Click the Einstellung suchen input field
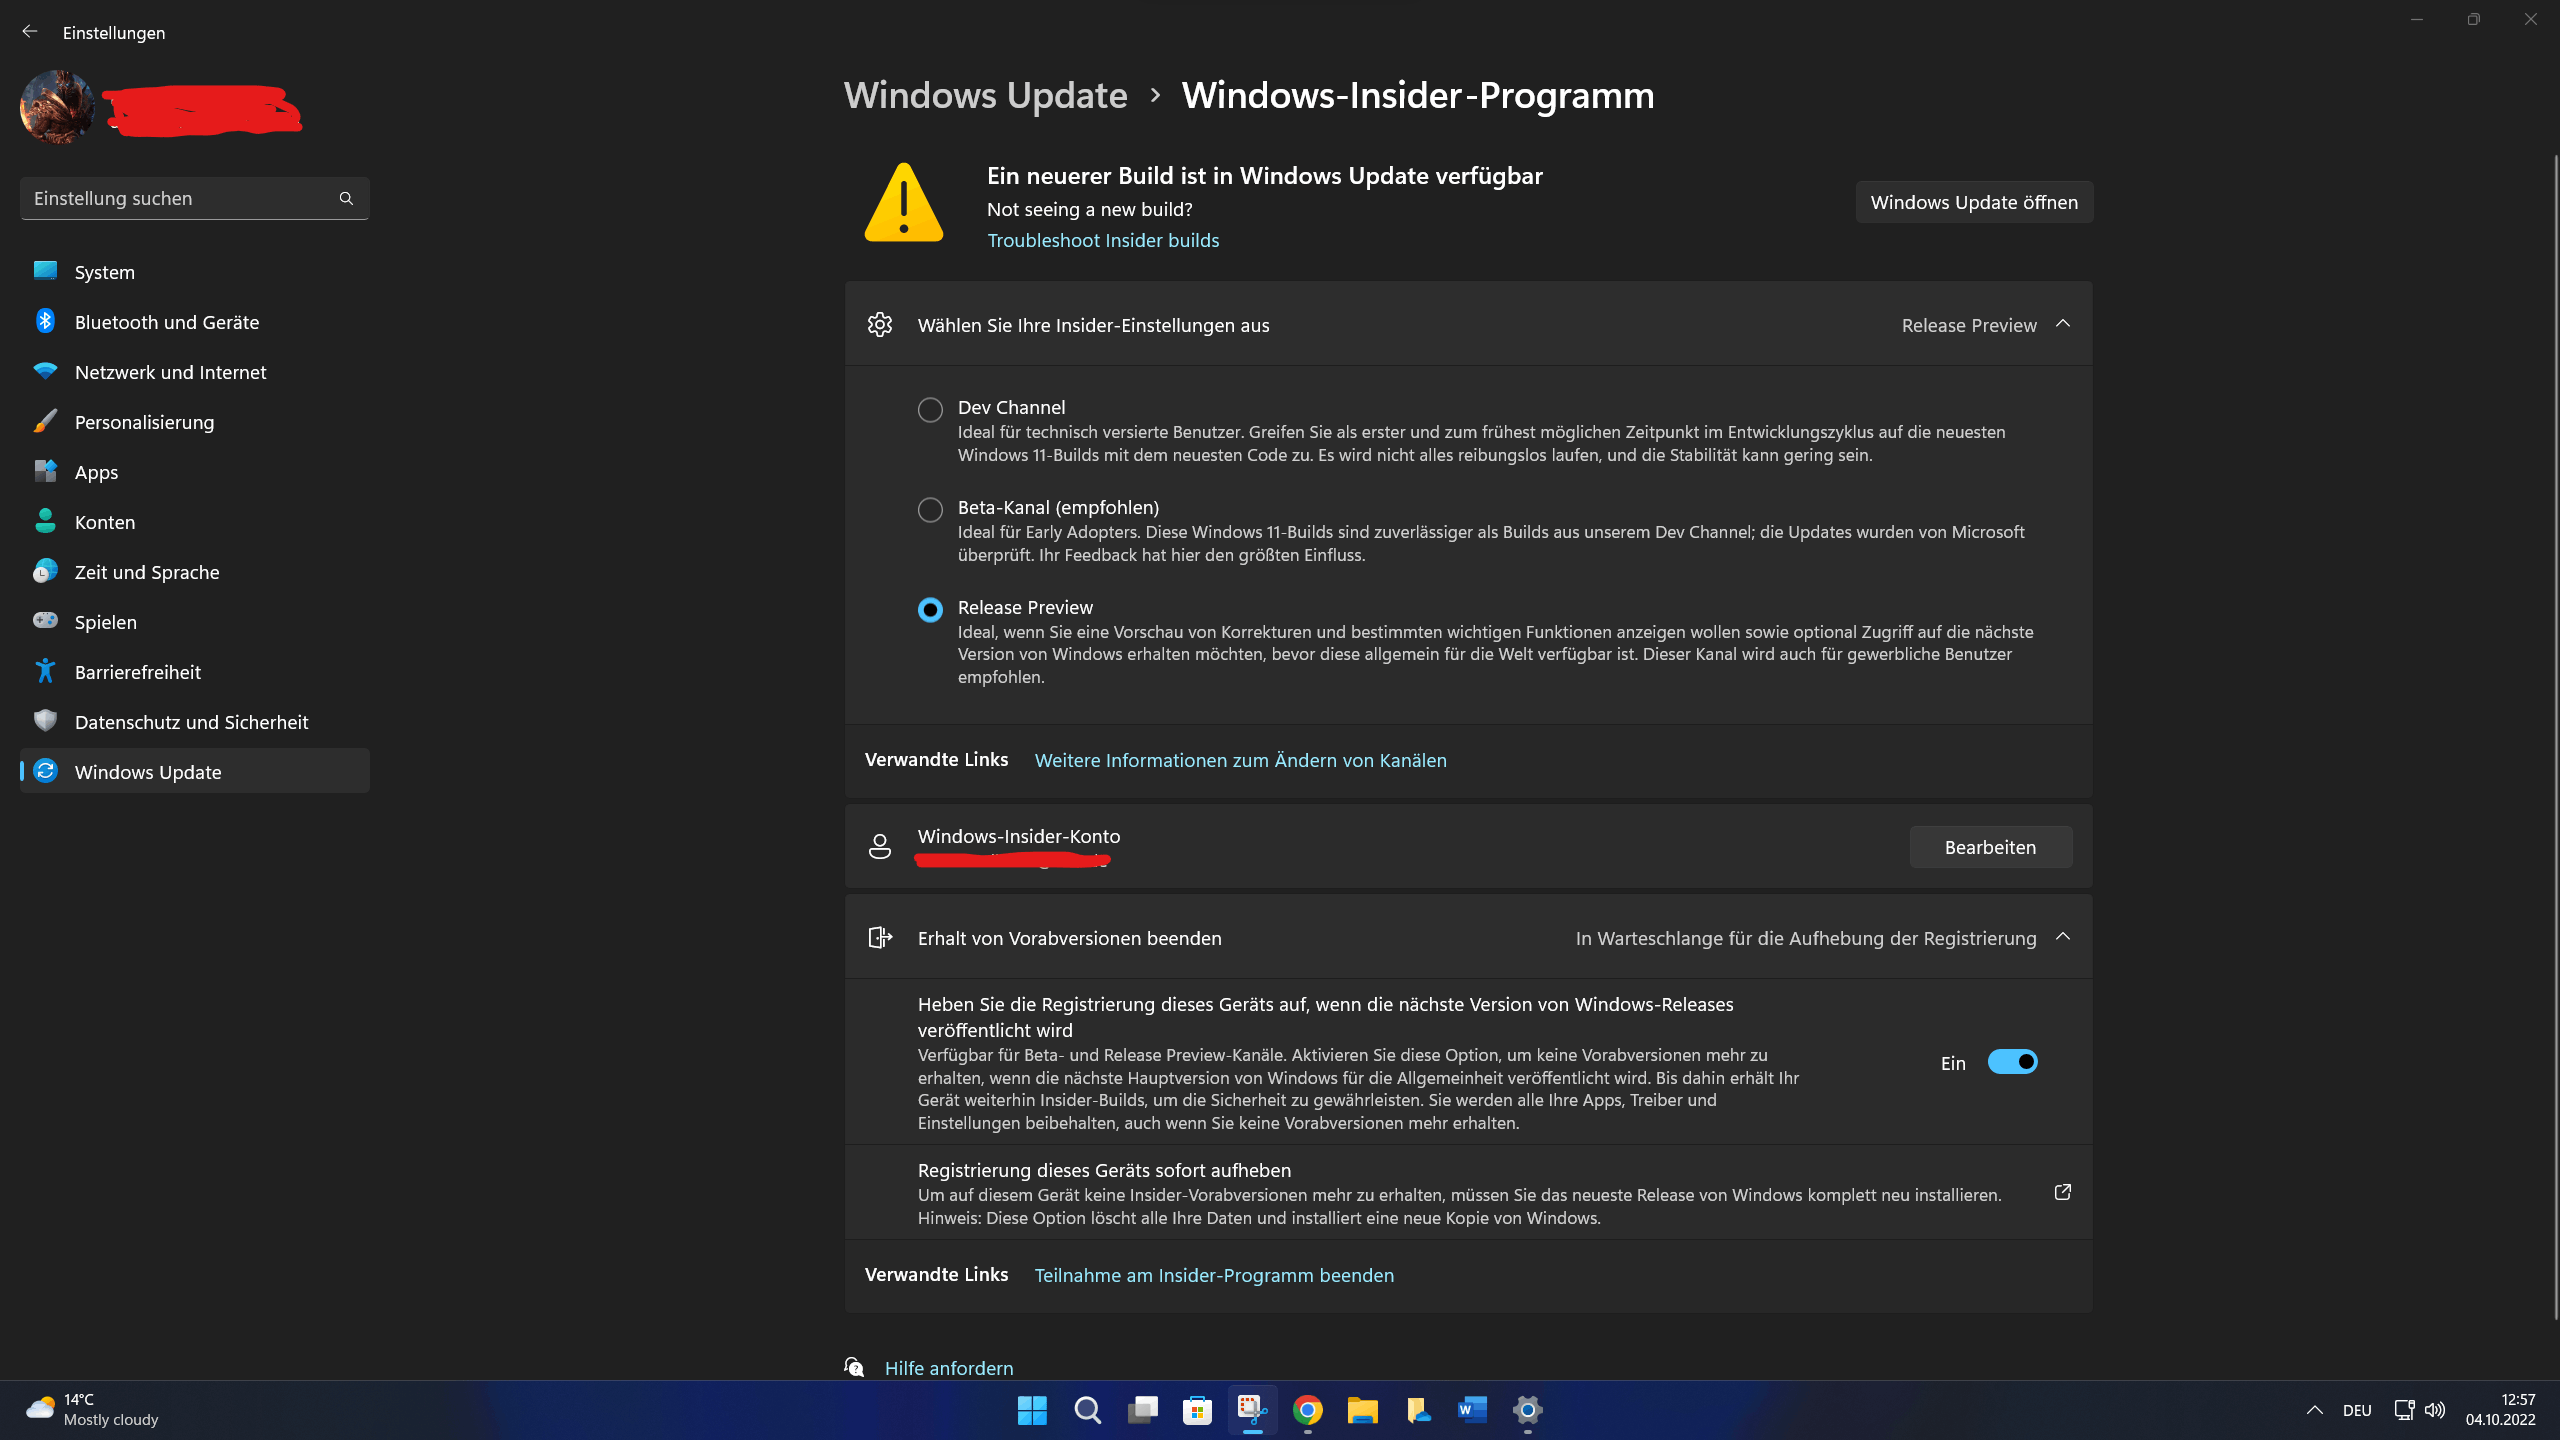The width and height of the screenshot is (2560, 1440). (x=192, y=197)
